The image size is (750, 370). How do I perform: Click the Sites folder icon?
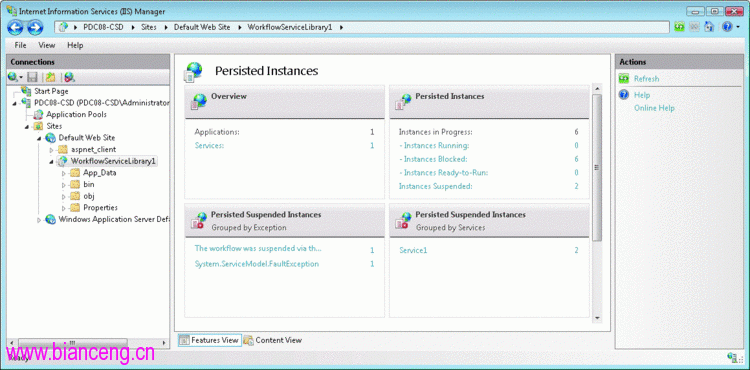tap(38, 126)
